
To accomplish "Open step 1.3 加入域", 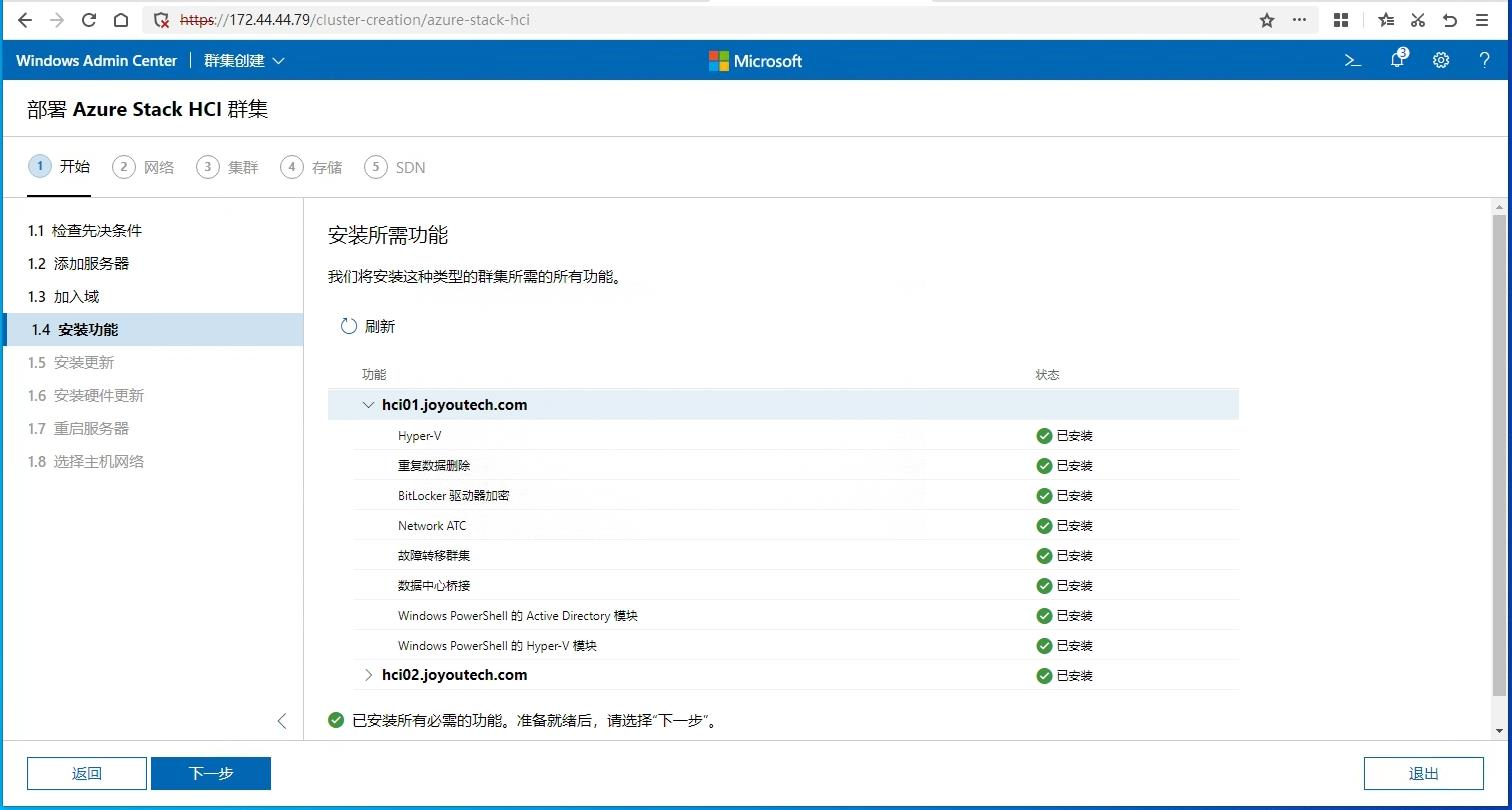I will (153, 297).
